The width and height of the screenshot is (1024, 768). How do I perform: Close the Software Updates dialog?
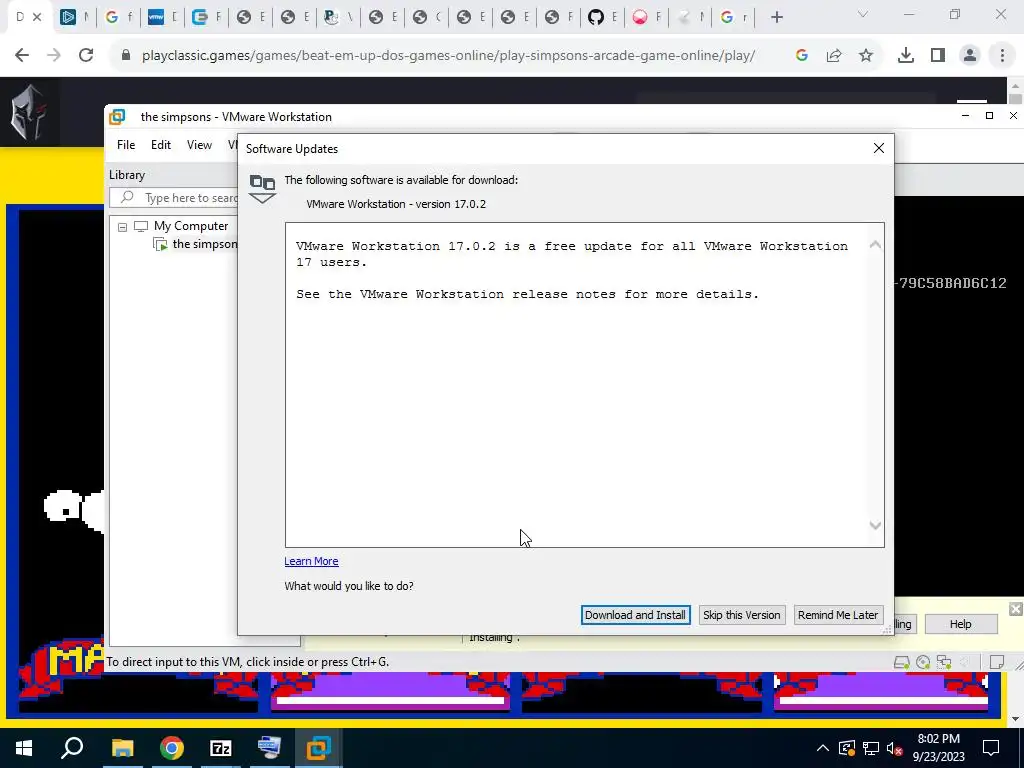(878, 148)
